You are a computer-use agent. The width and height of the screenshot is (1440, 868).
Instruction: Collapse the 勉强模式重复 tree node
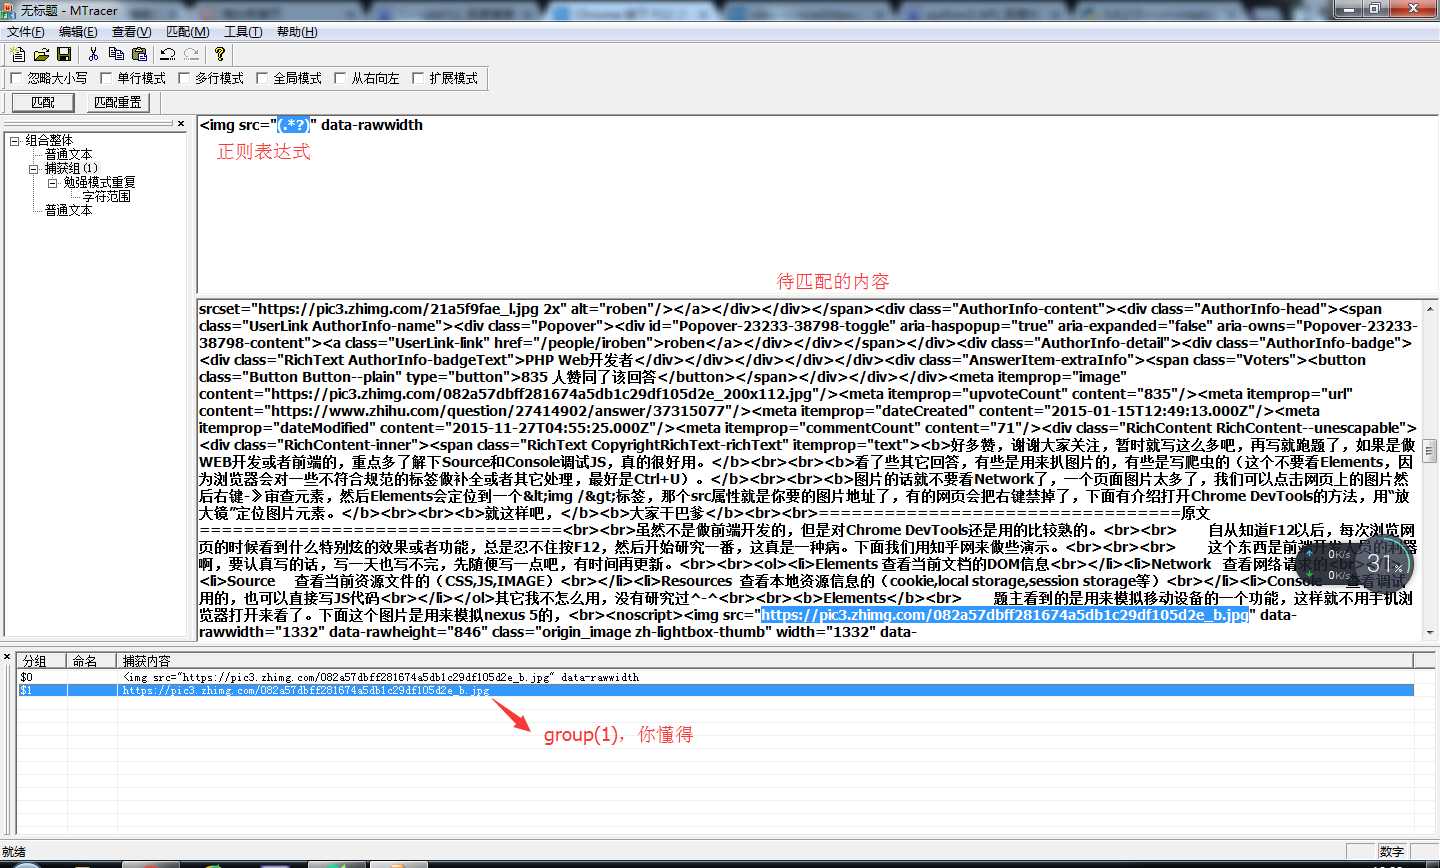[x=53, y=183]
